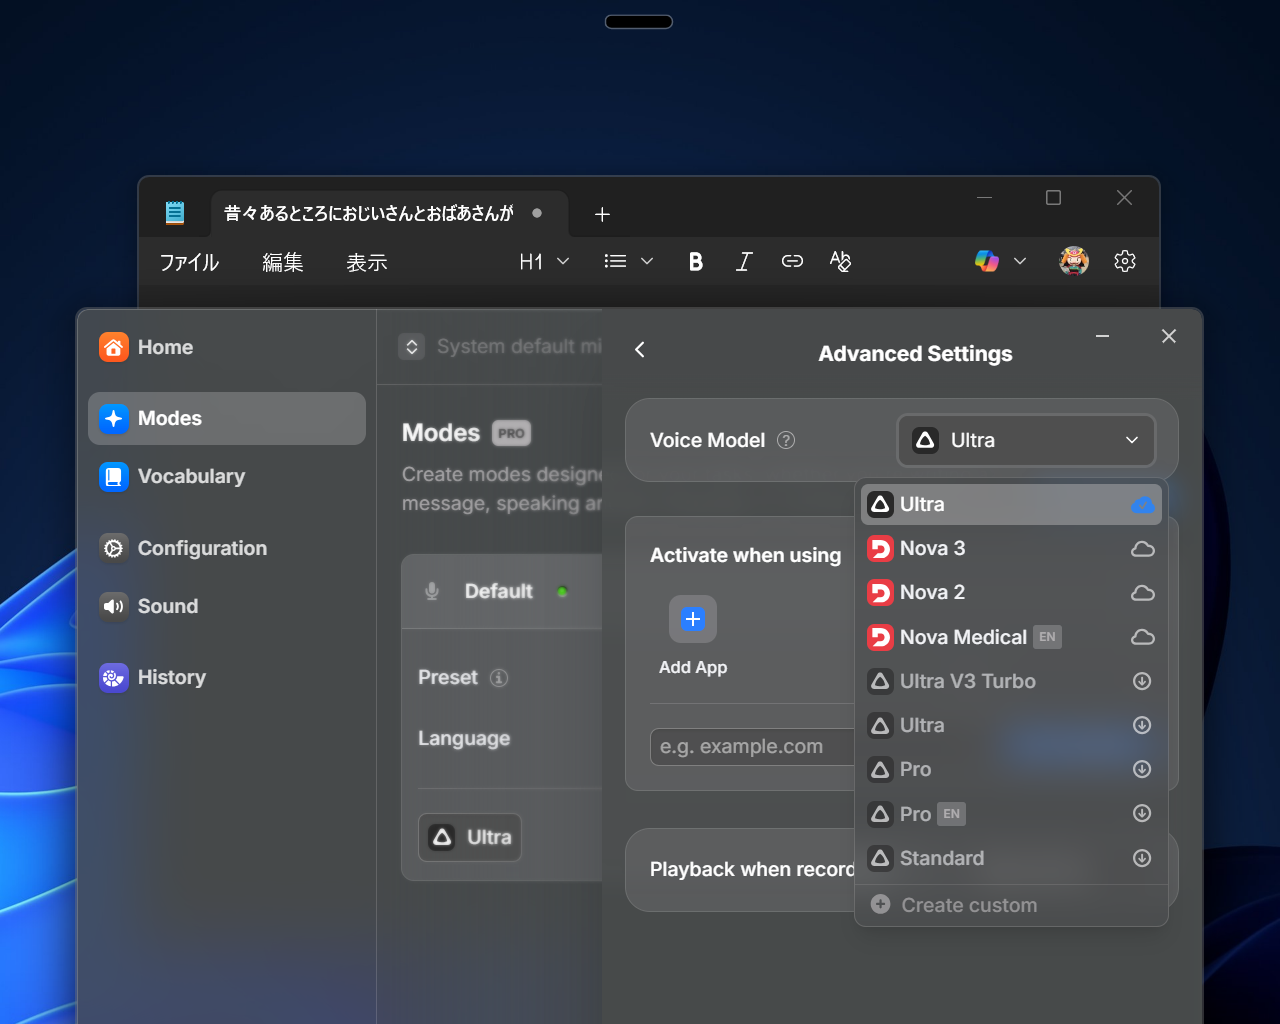Open the Copilot menu in notepad
Image resolution: width=1280 pixels, height=1024 pixels.
(x=1000, y=261)
